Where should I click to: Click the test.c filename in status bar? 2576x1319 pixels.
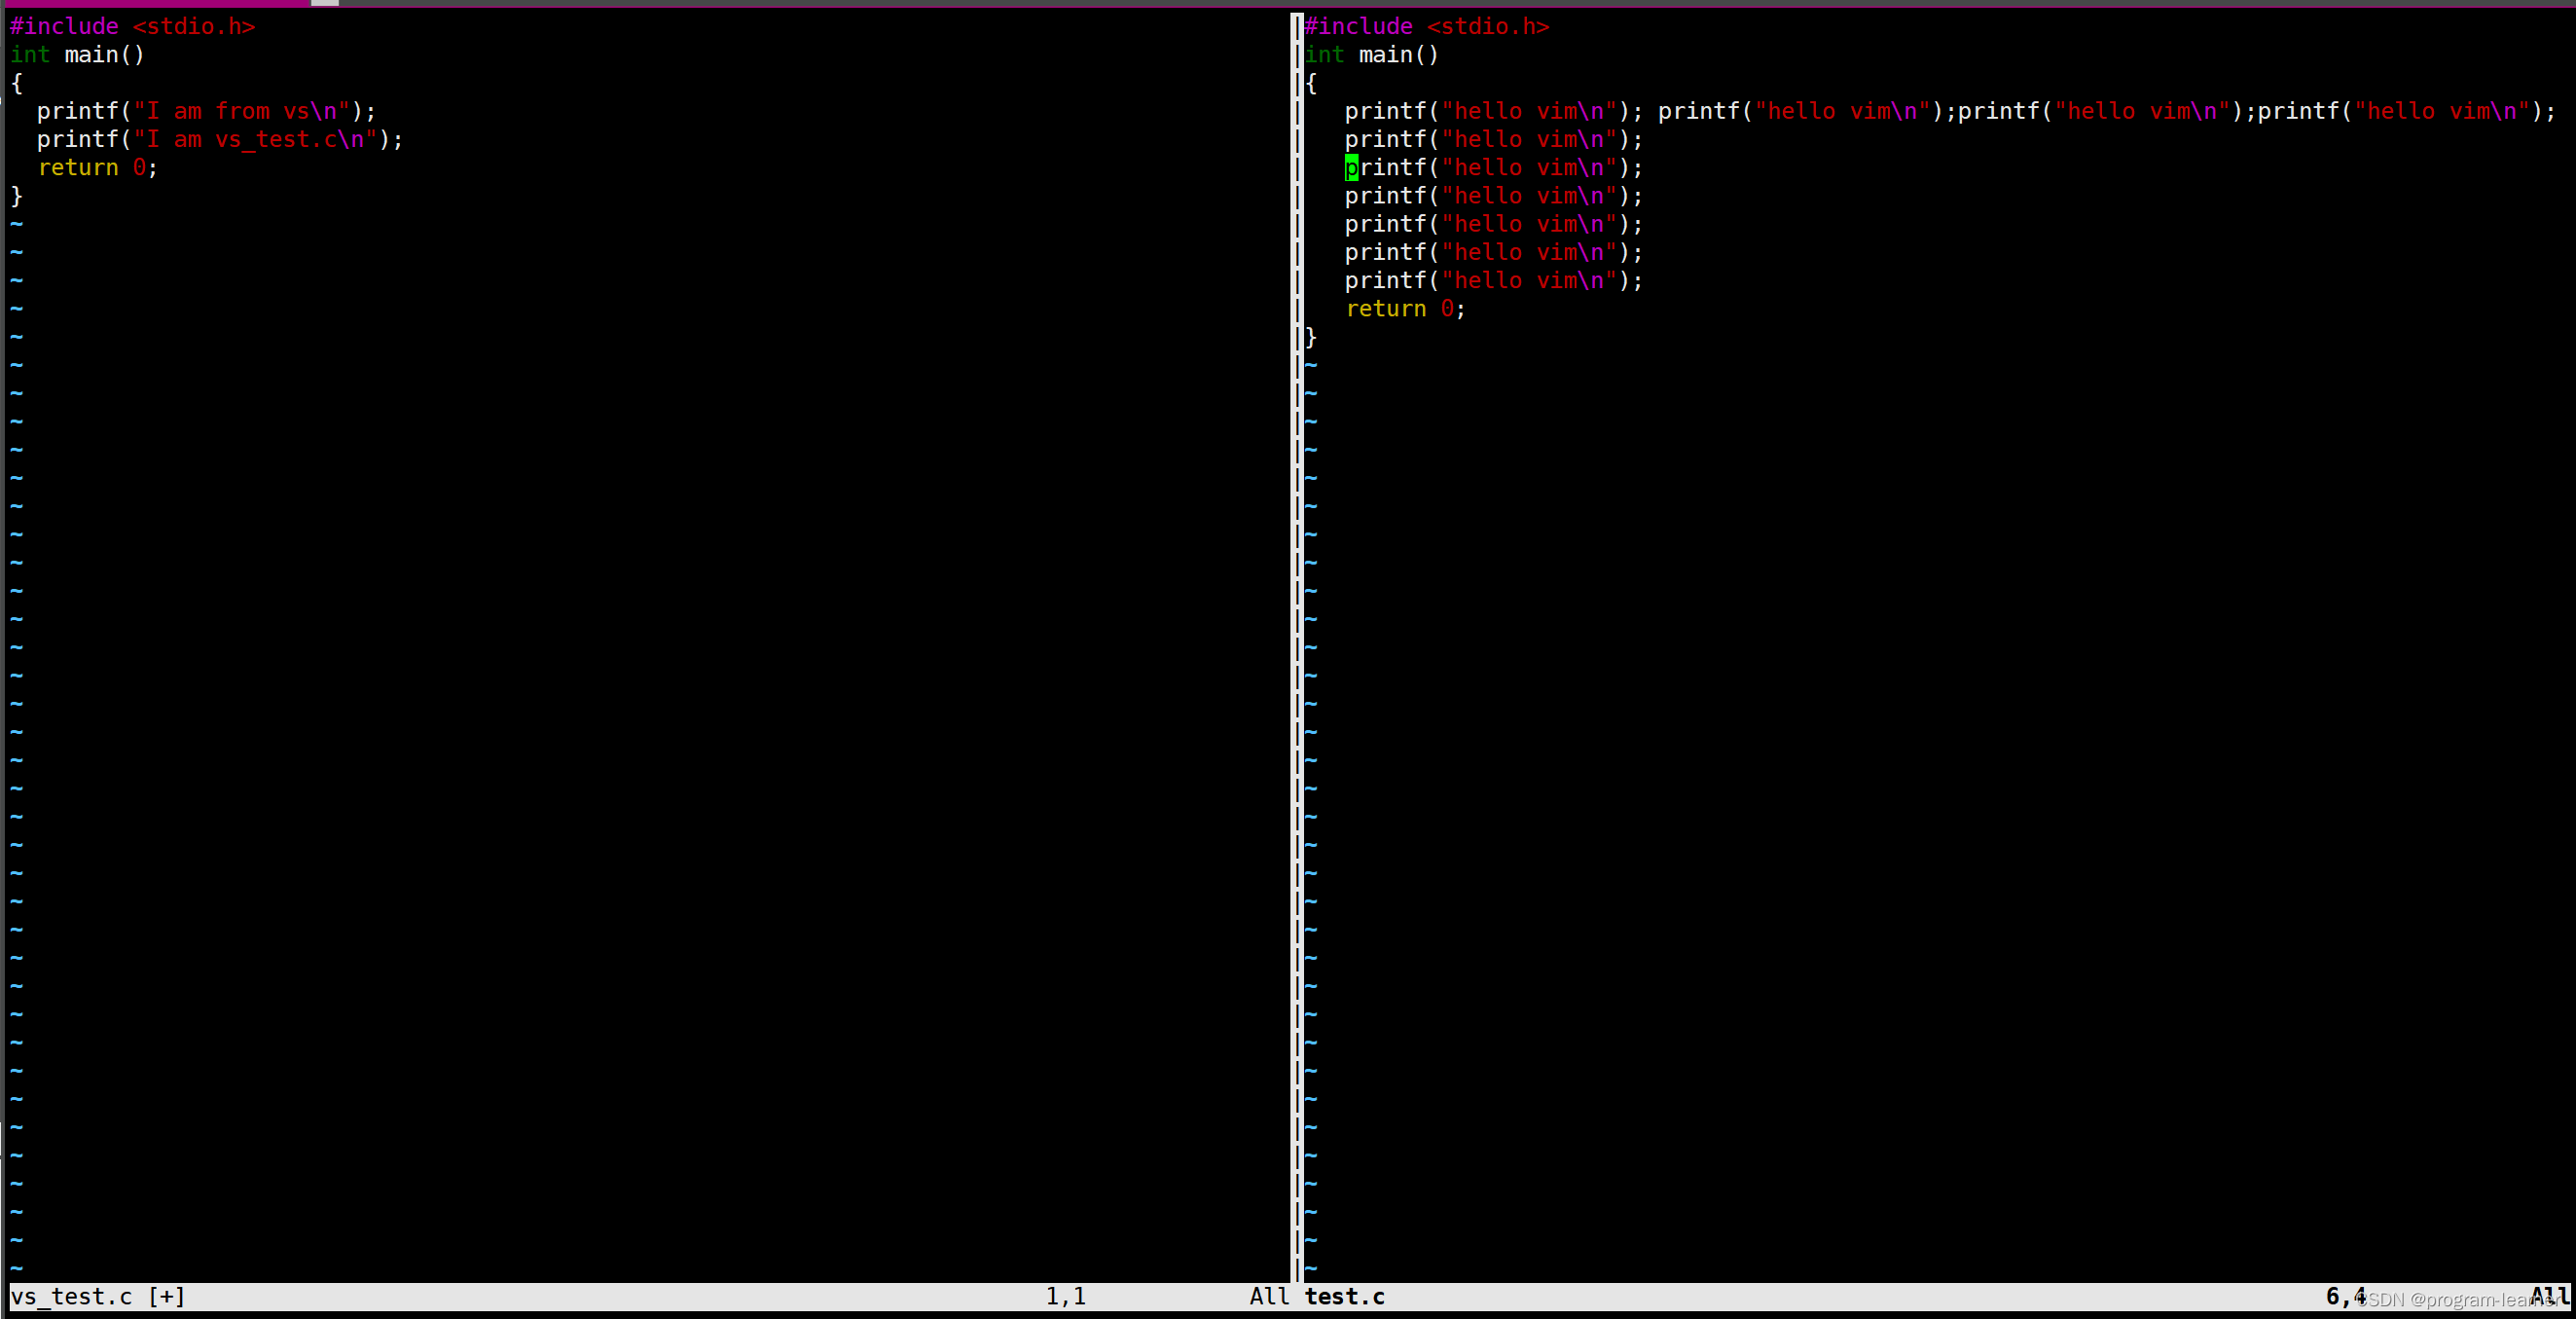pyautogui.click(x=1344, y=1296)
